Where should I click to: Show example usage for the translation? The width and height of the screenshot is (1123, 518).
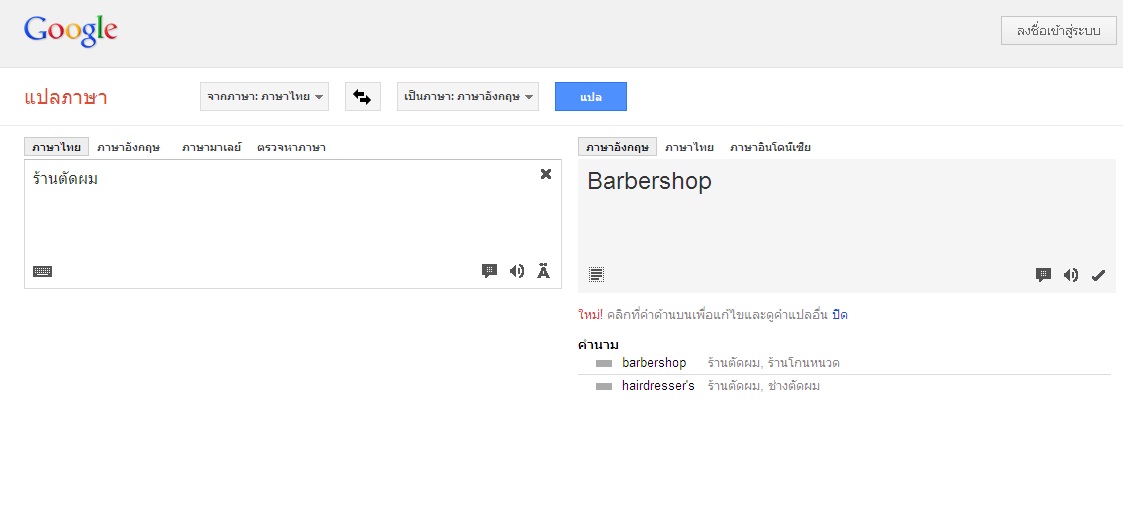(1044, 275)
